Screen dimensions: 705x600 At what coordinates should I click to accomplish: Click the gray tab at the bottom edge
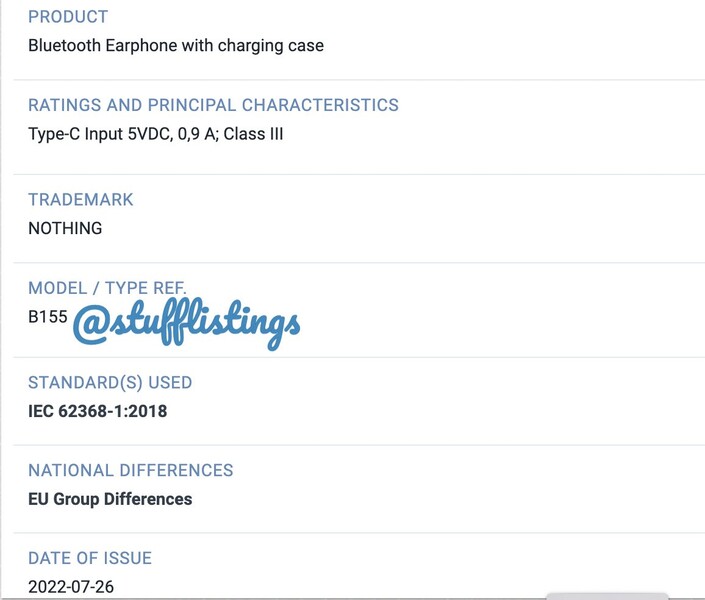point(607,596)
